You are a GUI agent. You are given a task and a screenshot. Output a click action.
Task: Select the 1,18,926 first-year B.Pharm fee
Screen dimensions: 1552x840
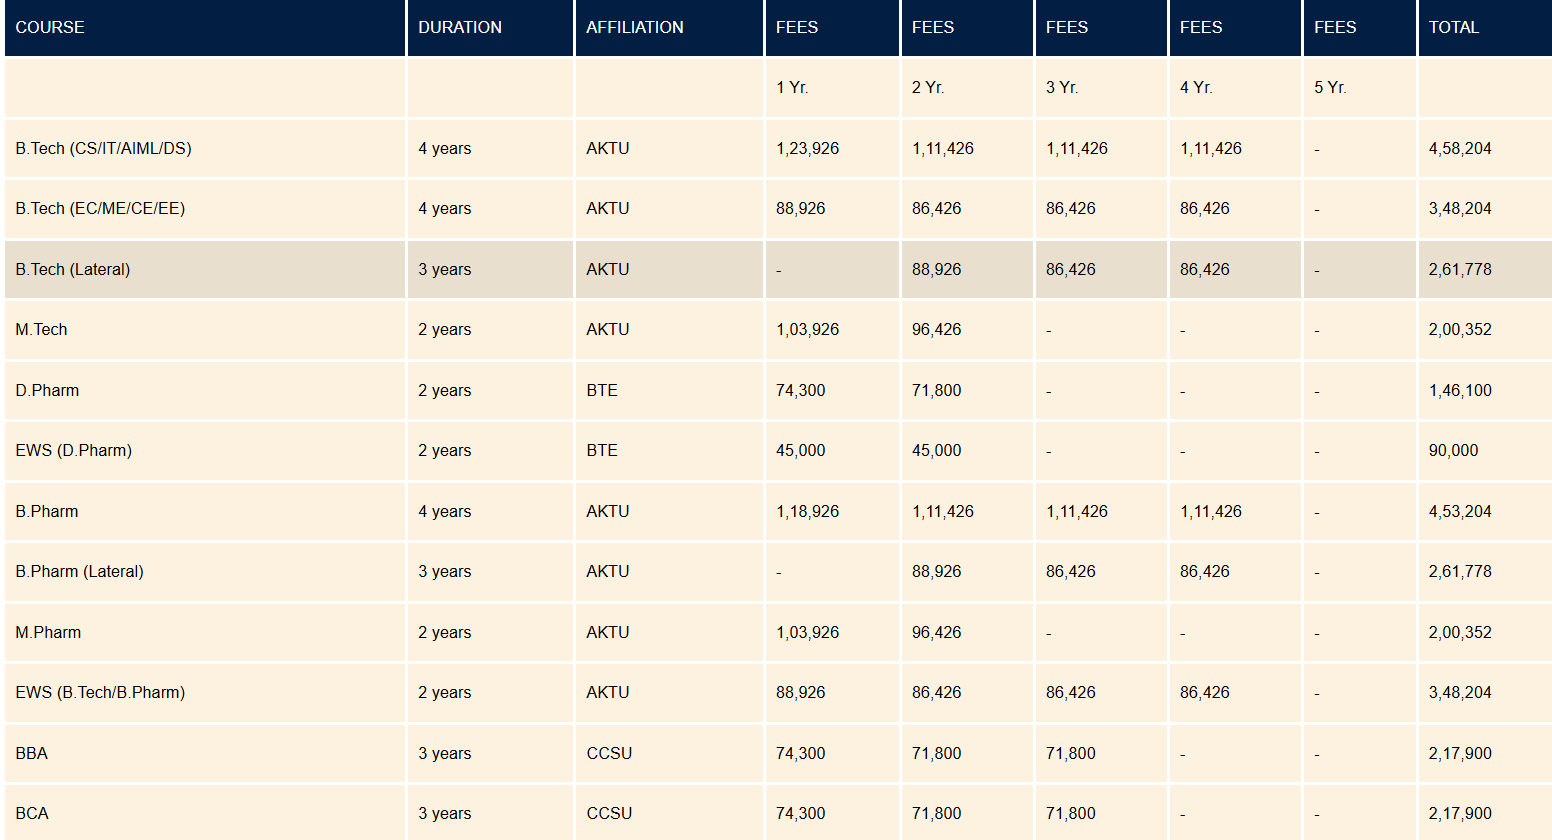(807, 512)
